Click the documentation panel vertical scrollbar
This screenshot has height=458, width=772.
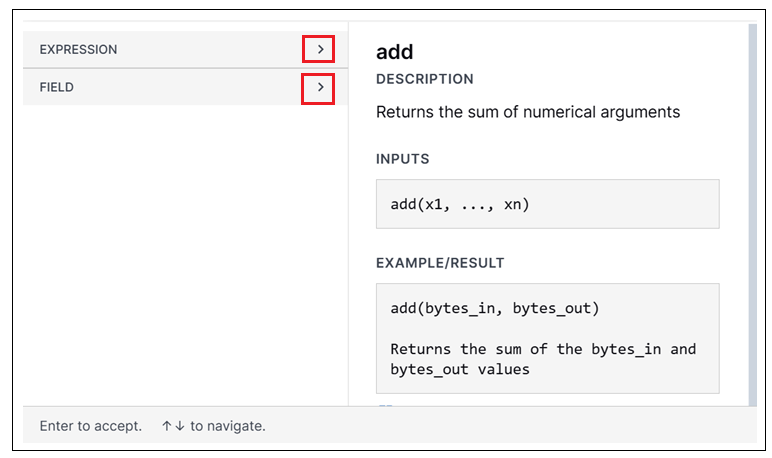point(752,210)
